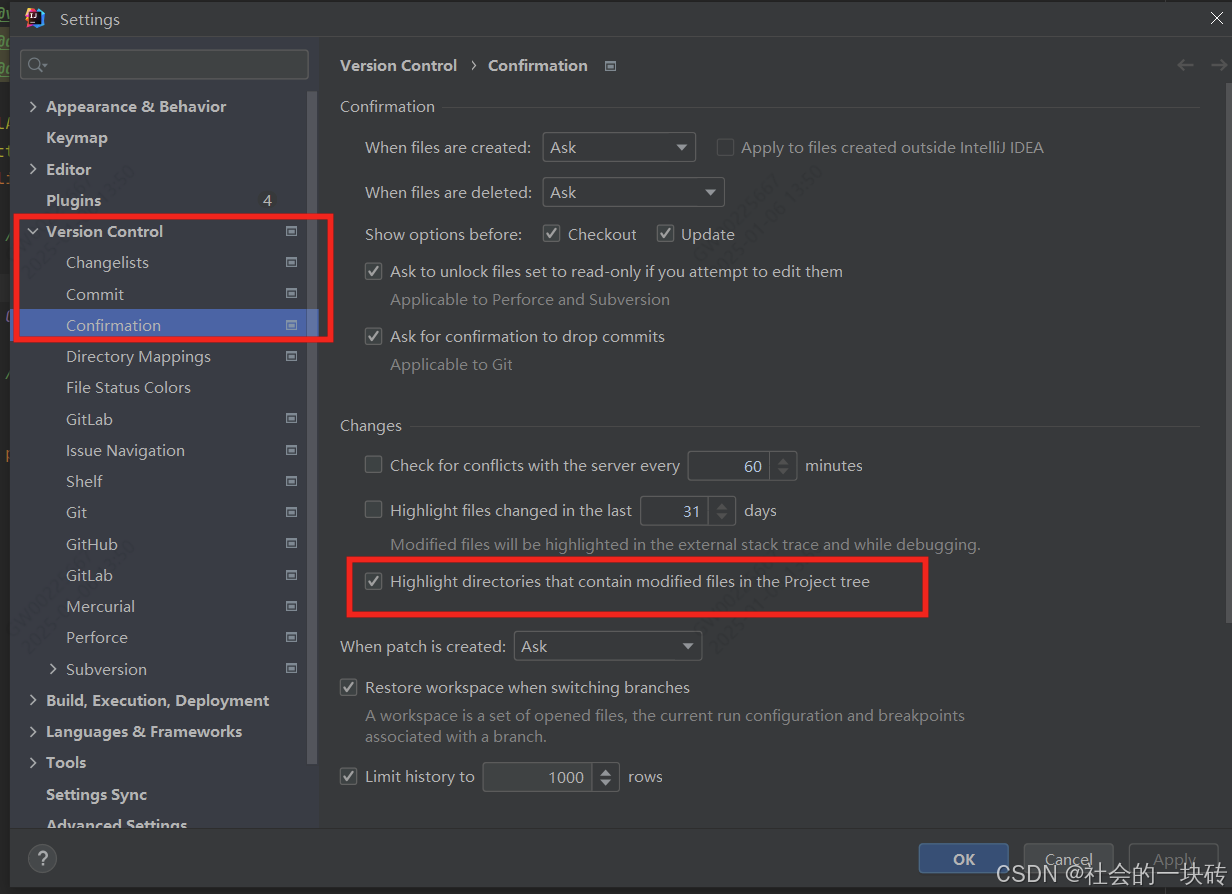The width and height of the screenshot is (1232, 894).
Task: Click the Cancel button
Action: coord(1069,859)
